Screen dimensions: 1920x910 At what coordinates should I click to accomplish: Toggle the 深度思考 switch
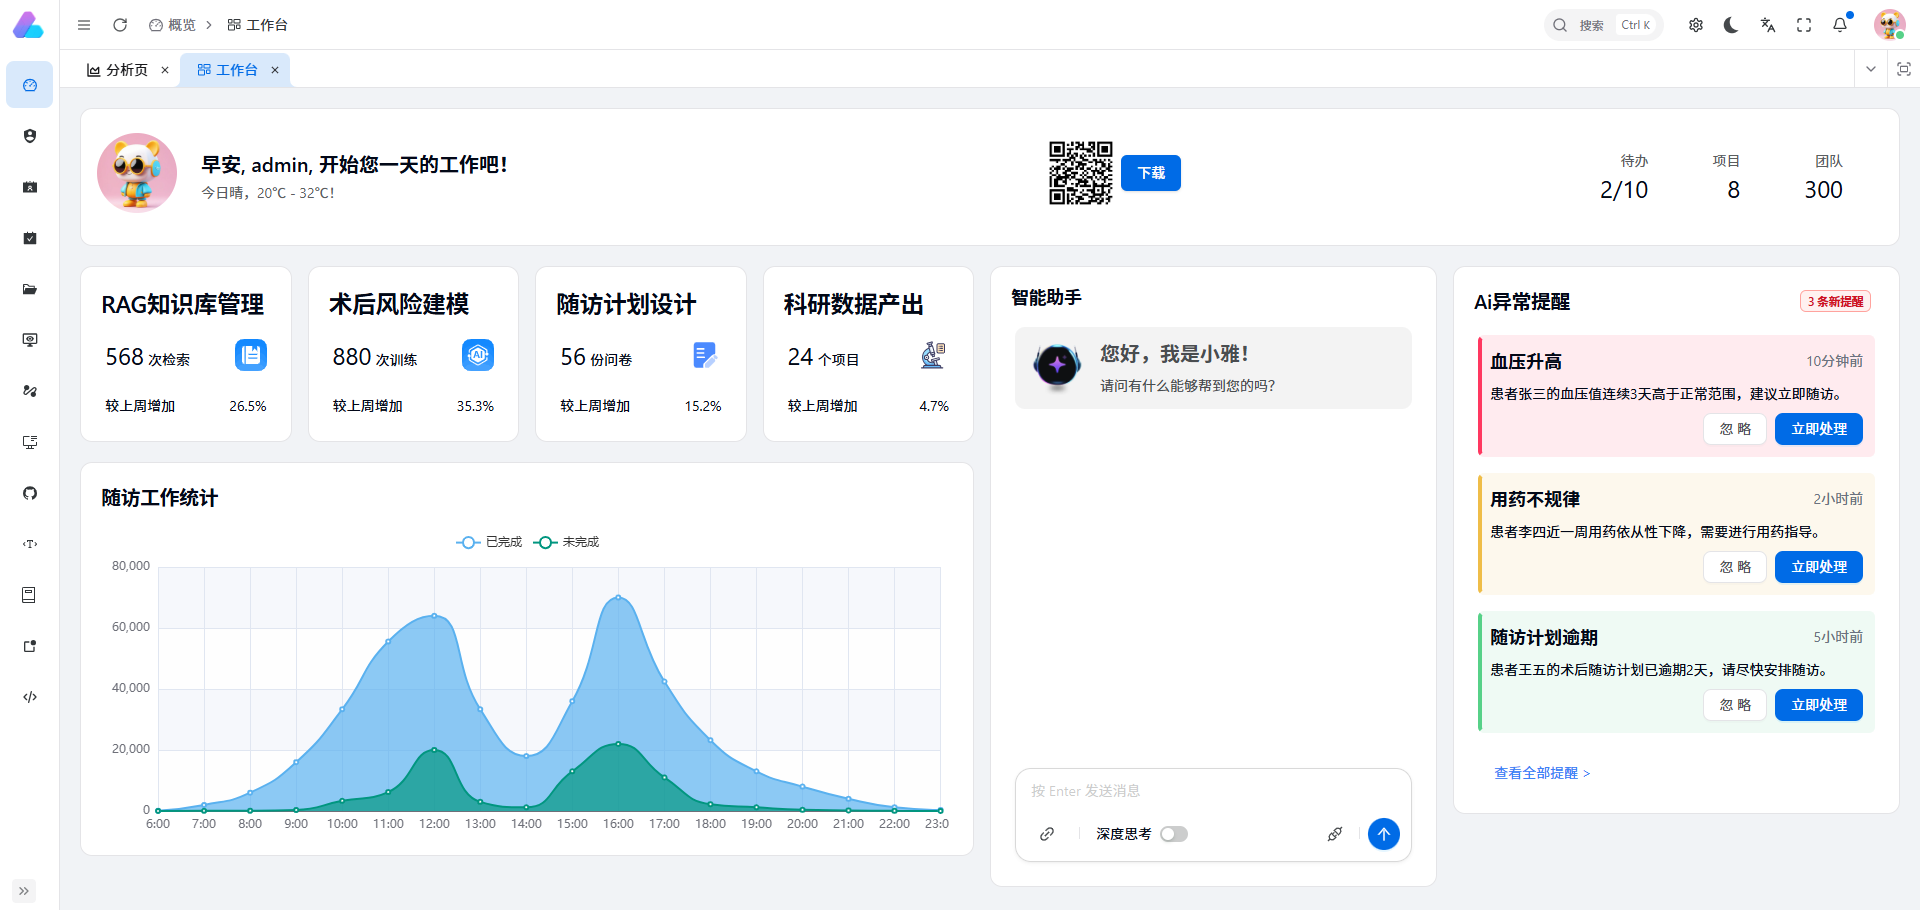point(1173,834)
